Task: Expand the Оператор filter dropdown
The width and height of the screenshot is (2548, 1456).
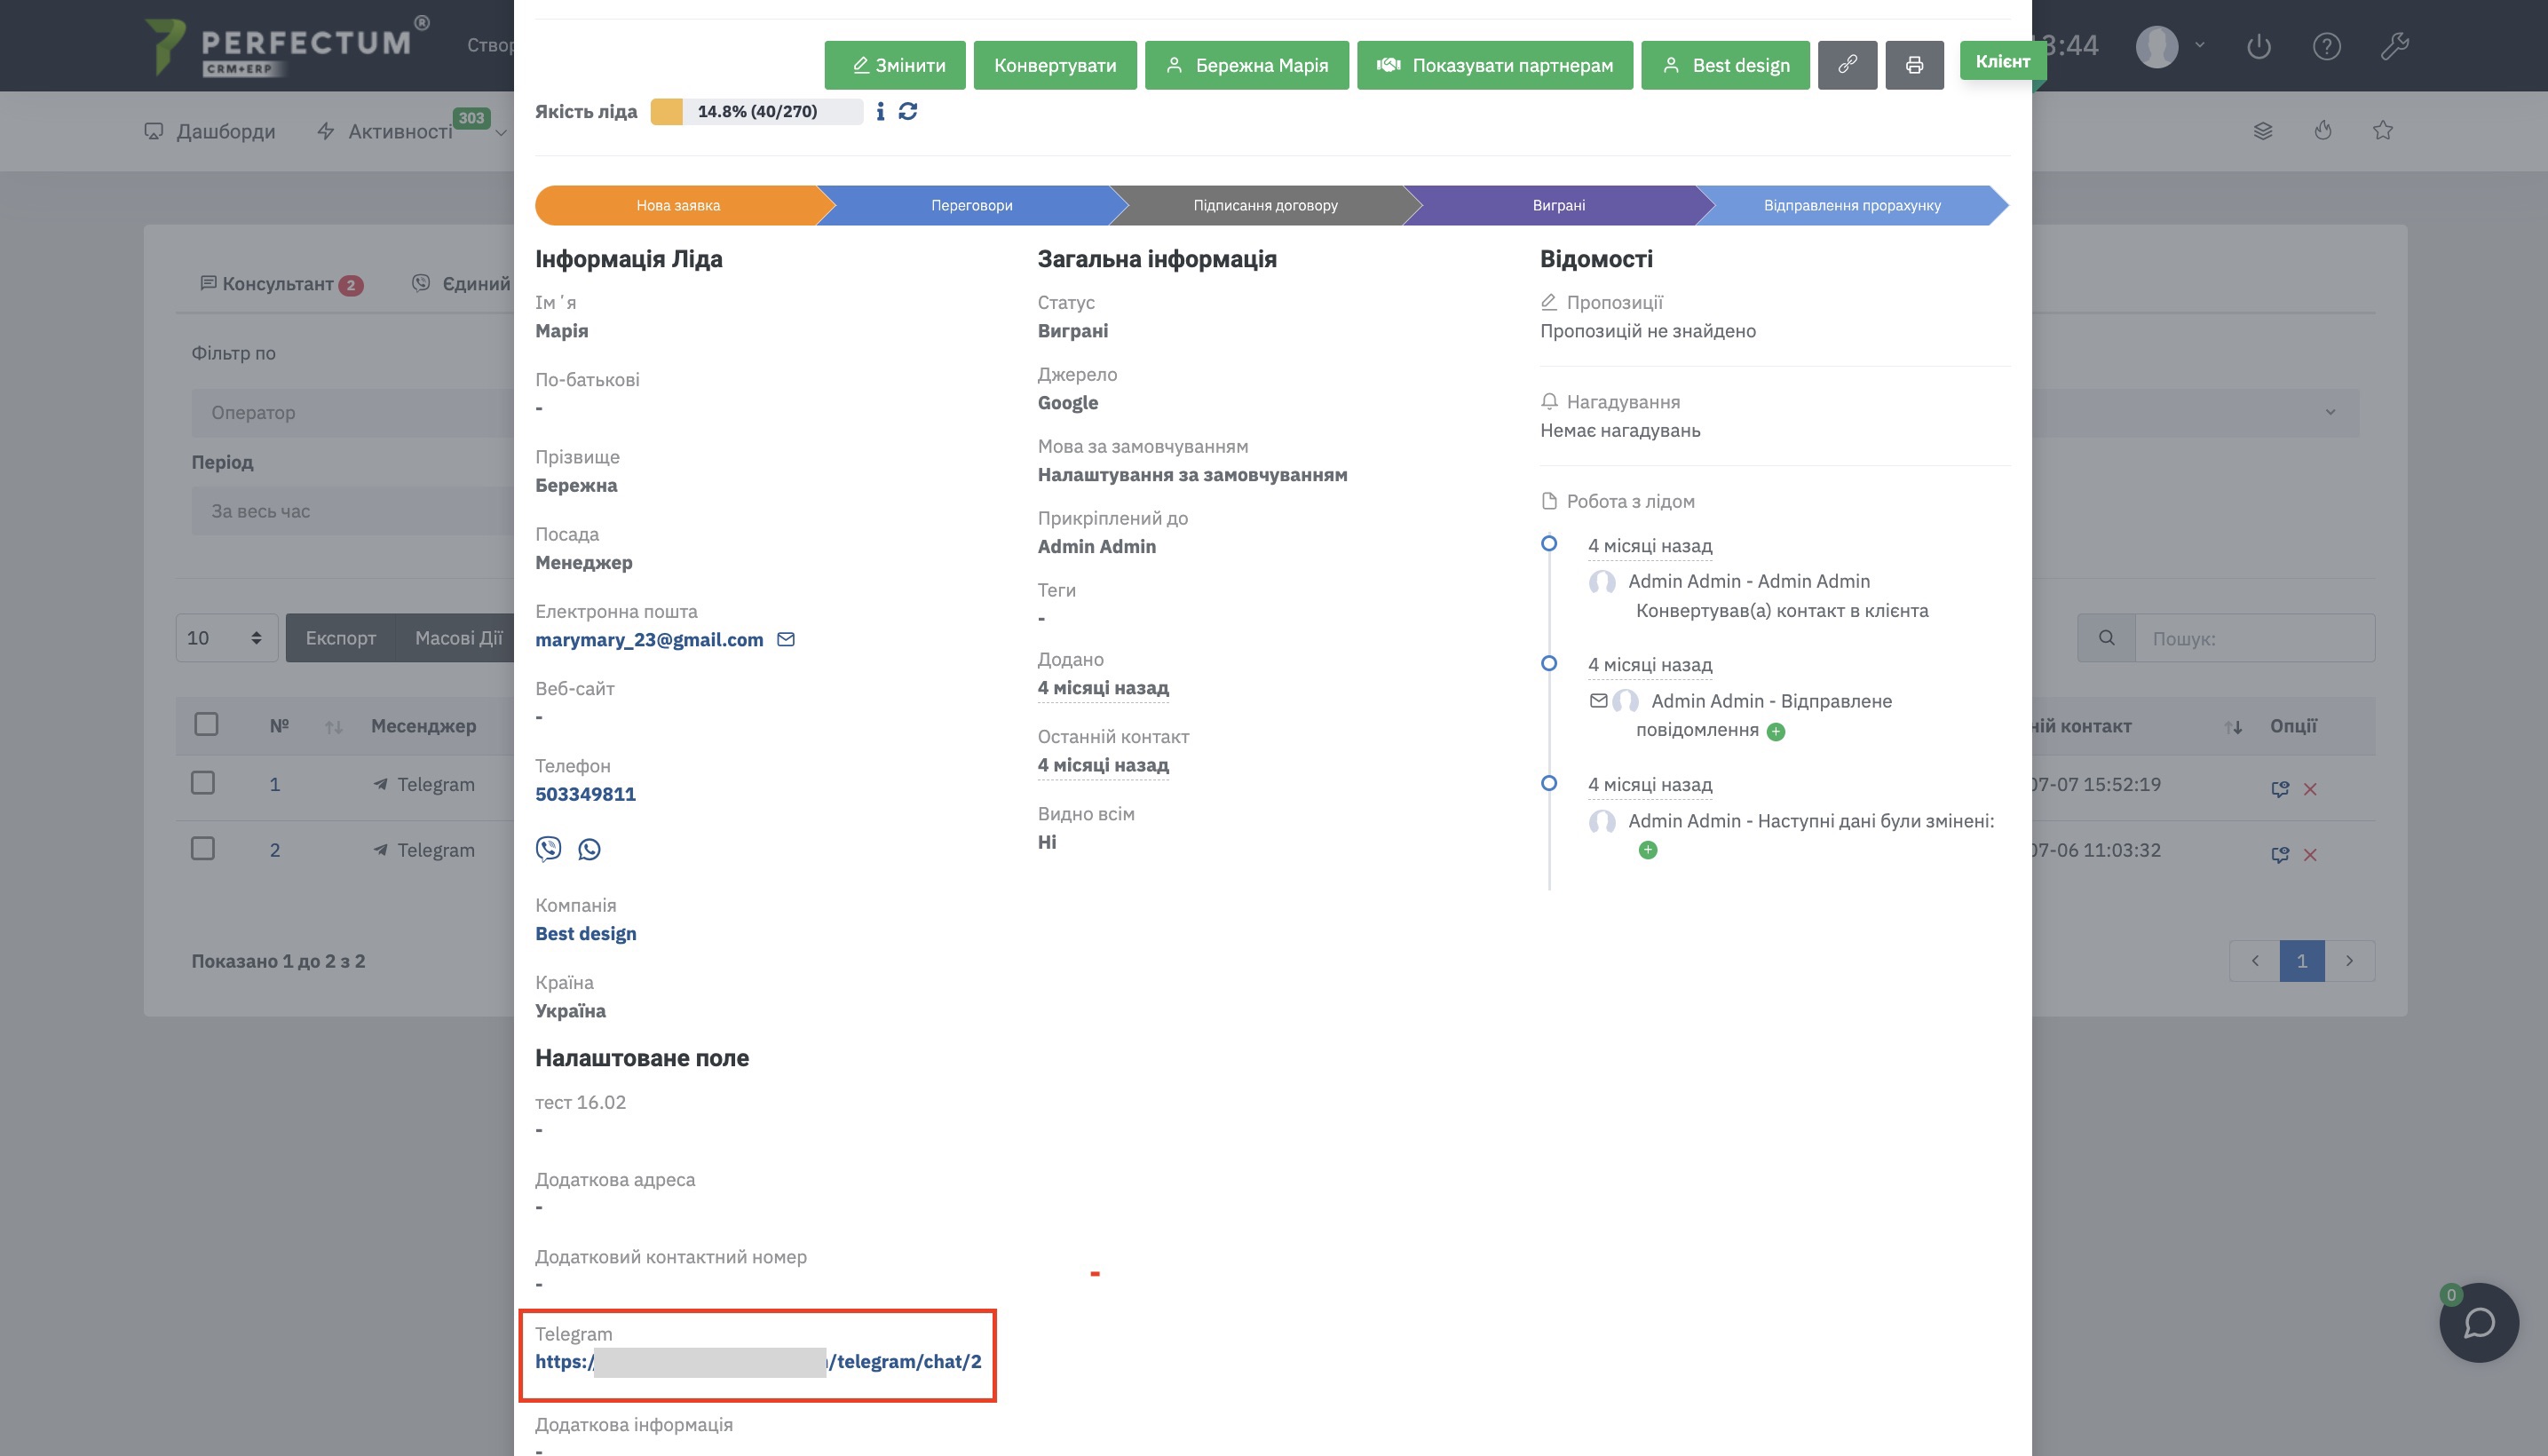Action: pyautogui.click(x=353, y=413)
